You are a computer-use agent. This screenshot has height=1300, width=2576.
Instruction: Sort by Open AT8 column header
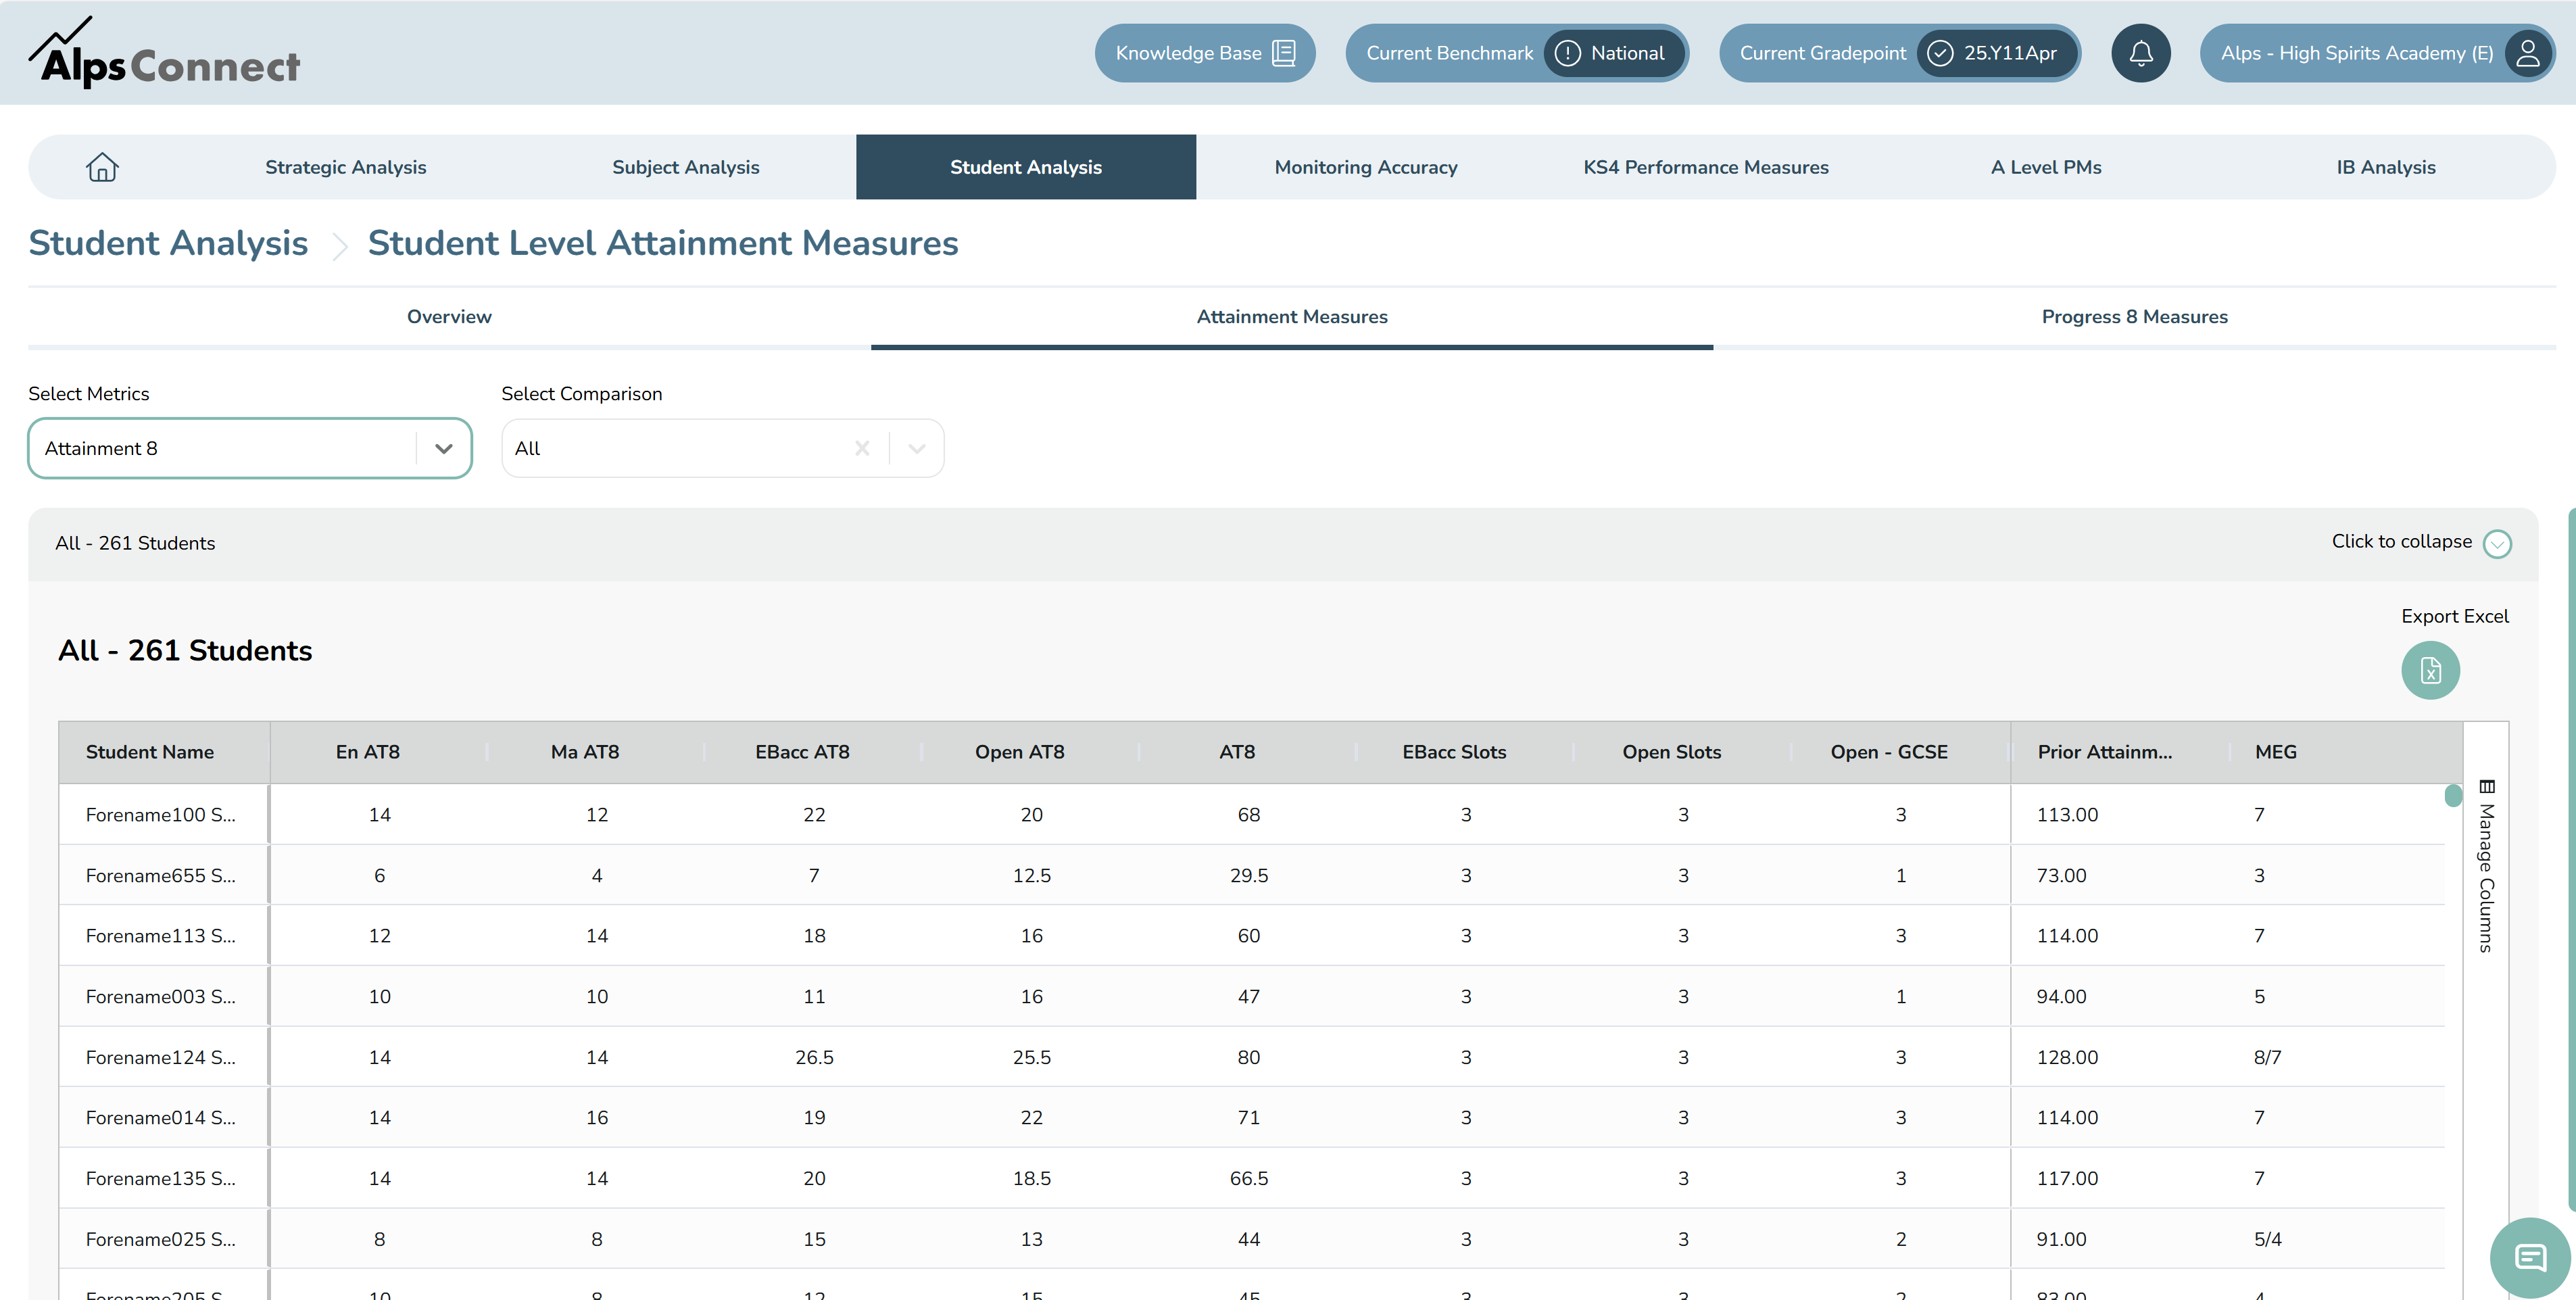tap(1020, 752)
